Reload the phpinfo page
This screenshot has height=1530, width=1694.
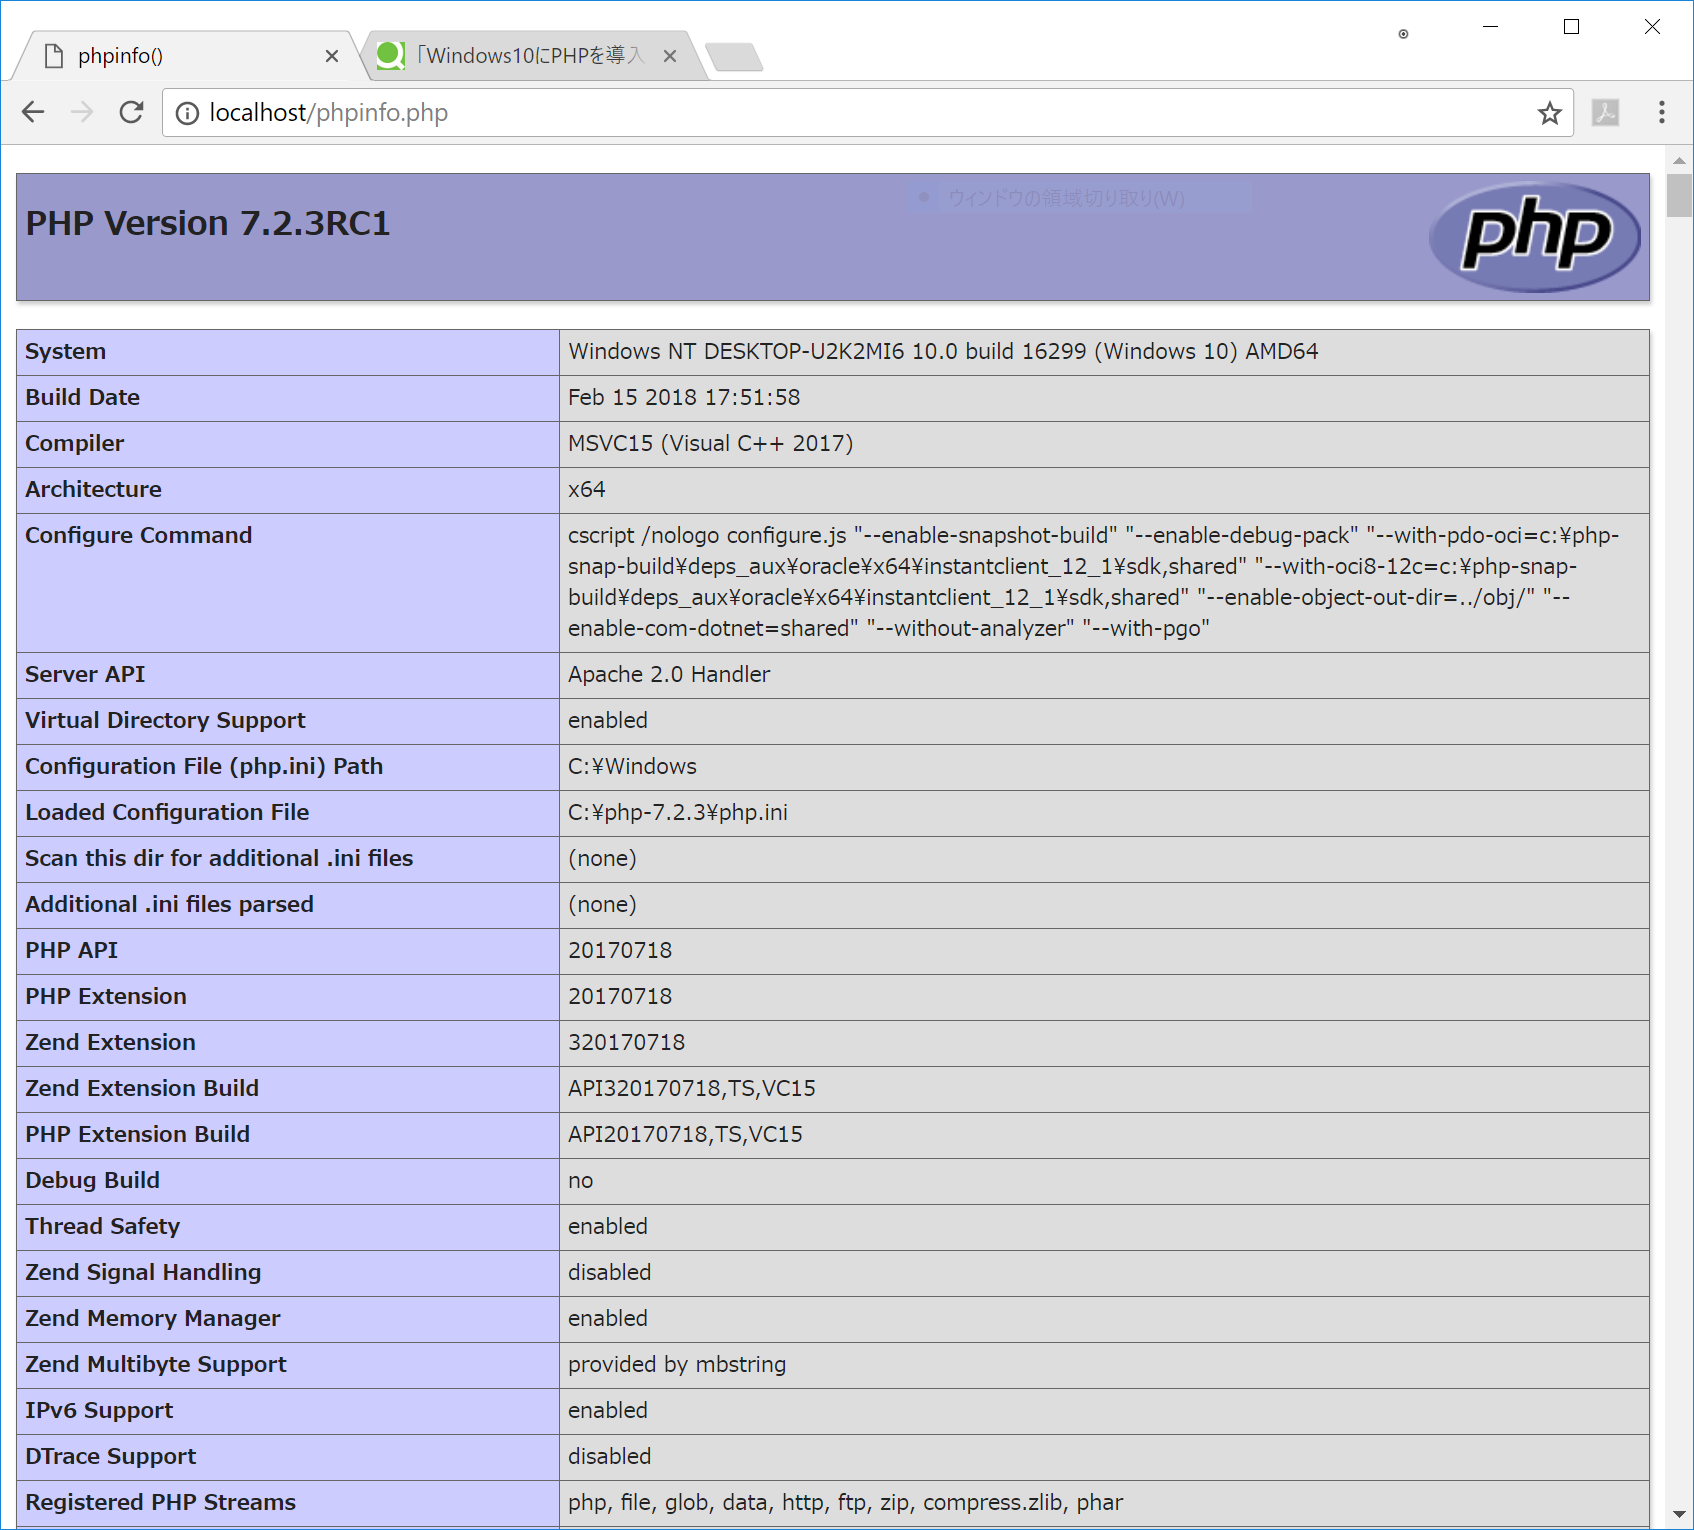click(131, 112)
